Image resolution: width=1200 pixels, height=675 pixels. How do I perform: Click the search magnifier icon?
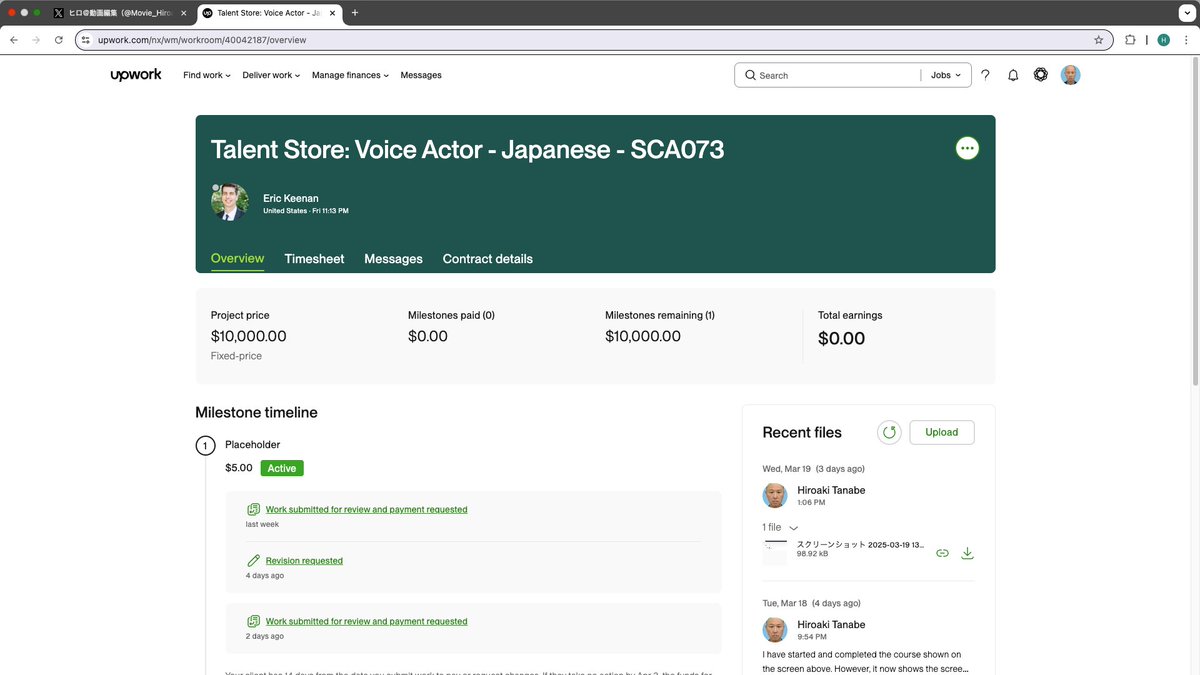click(750, 75)
